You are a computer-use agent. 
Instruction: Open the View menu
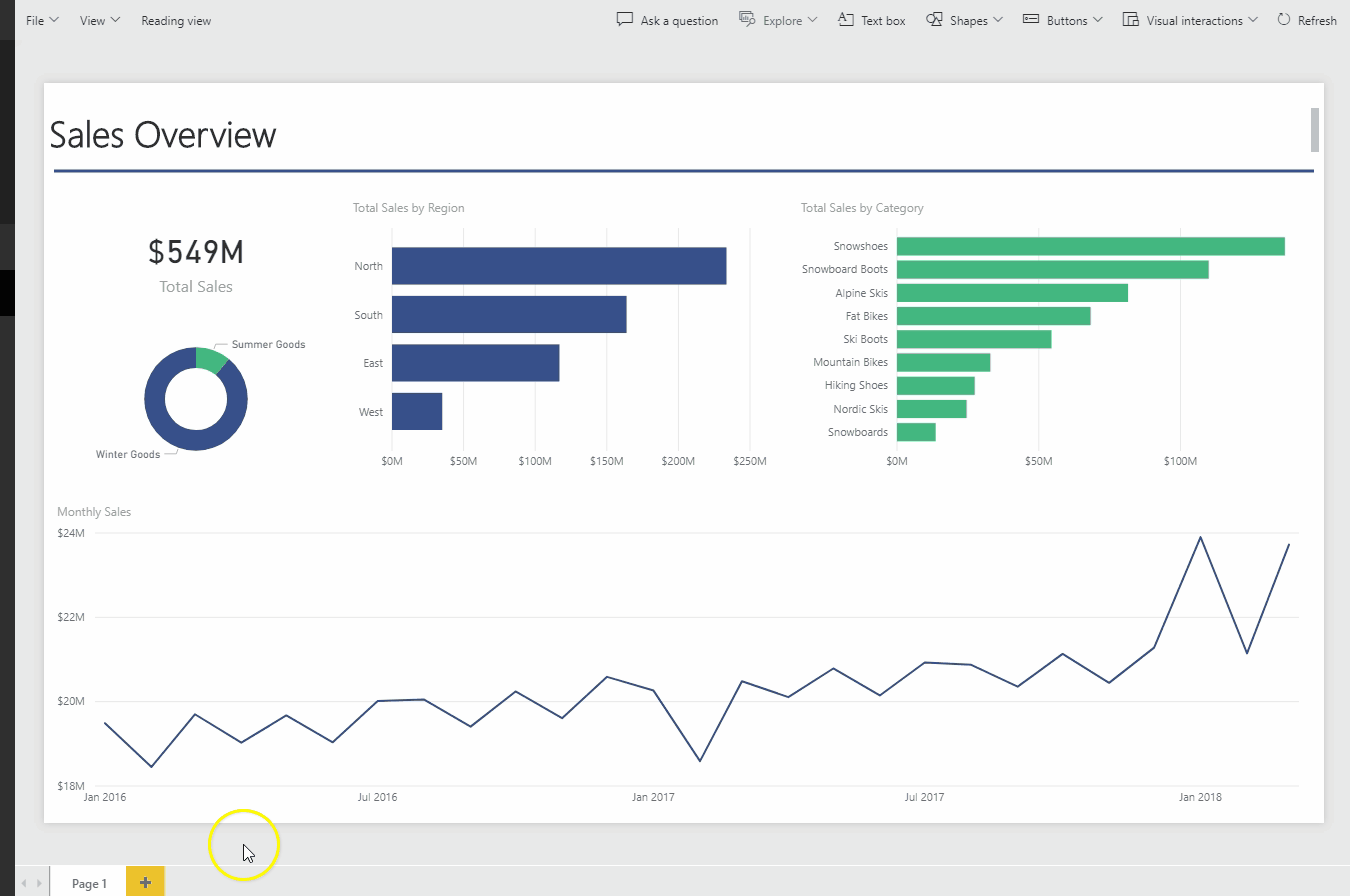click(x=99, y=20)
